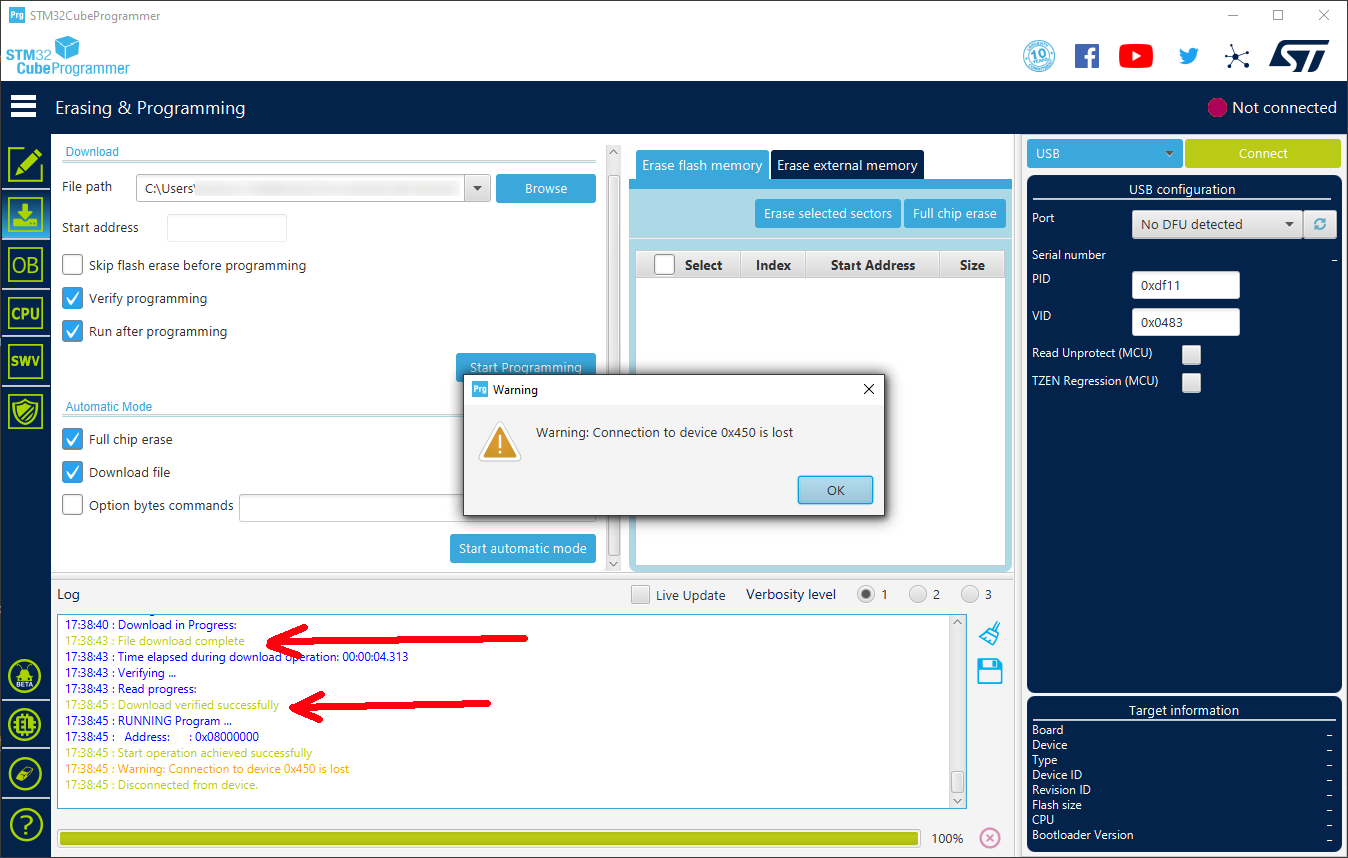The height and width of the screenshot is (858, 1348).
Task: Click Full chip erase button
Action: click(x=955, y=213)
